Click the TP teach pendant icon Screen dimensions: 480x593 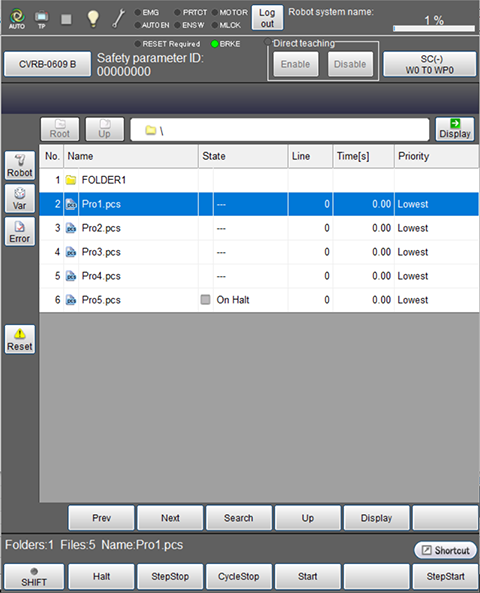point(42,19)
